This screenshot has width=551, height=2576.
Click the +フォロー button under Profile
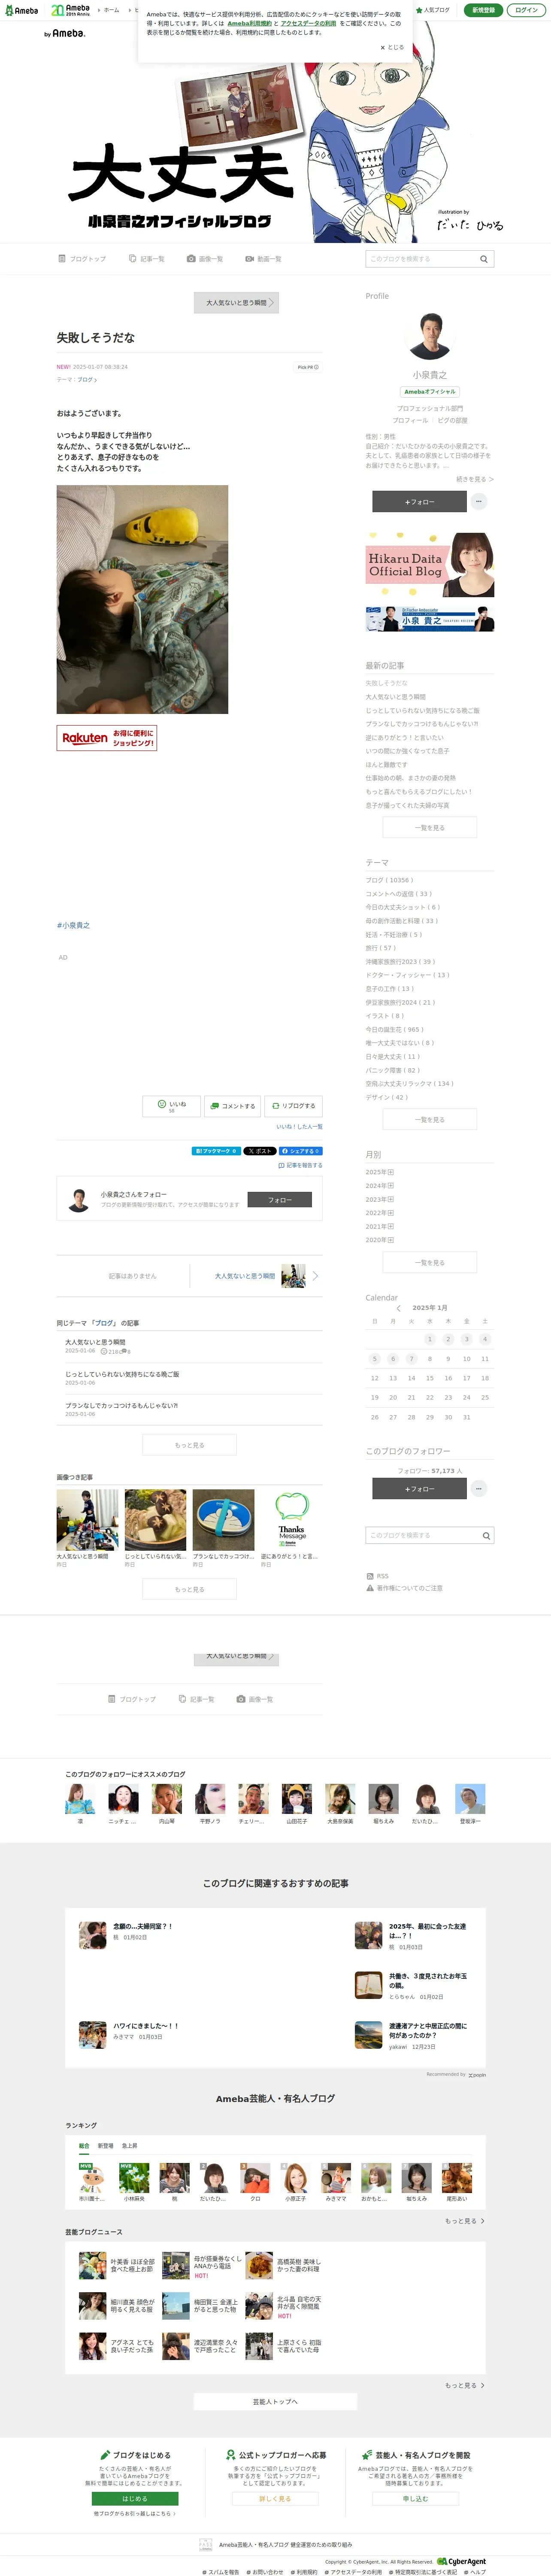click(419, 502)
